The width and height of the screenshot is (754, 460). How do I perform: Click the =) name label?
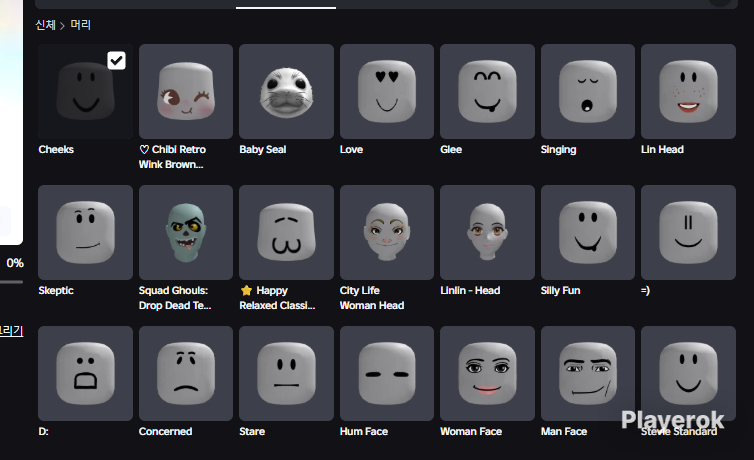pyautogui.click(x=645, y=290)
